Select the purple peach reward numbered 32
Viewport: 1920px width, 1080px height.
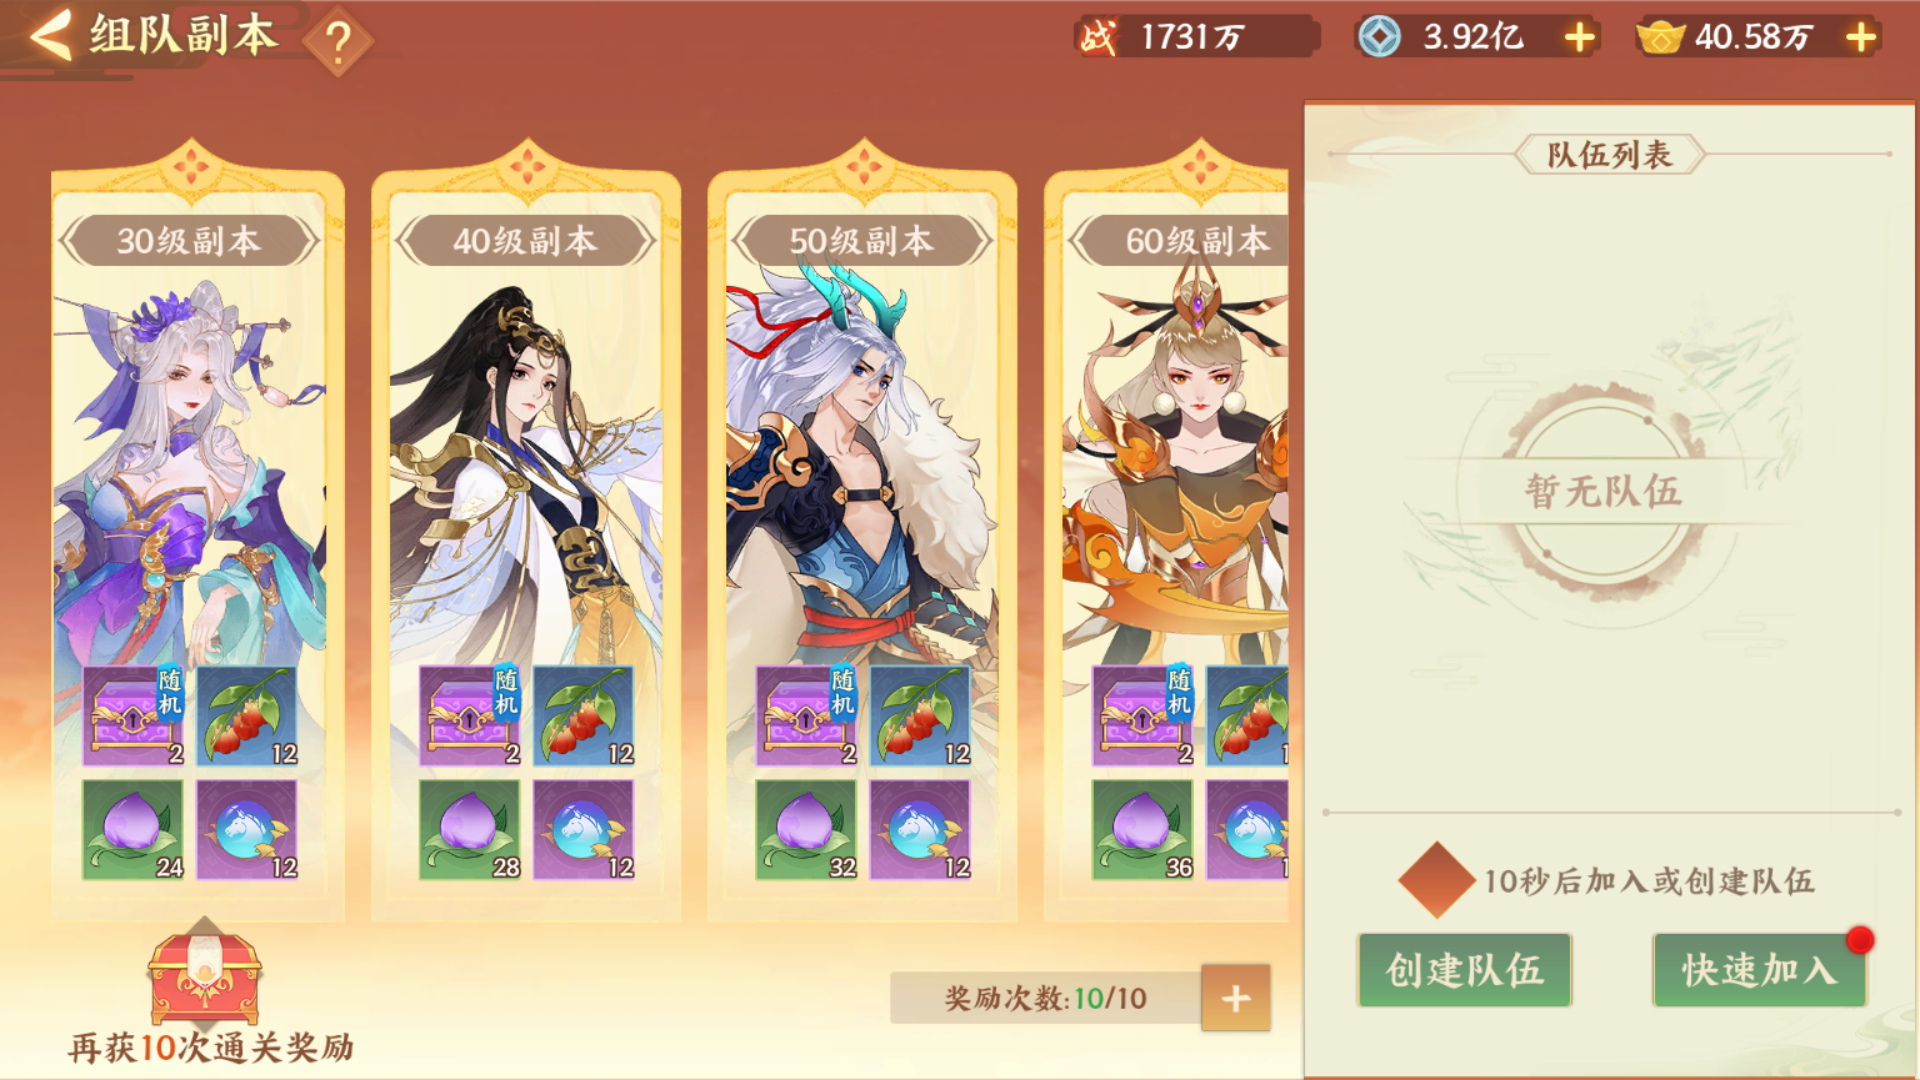tap(807, 830)
